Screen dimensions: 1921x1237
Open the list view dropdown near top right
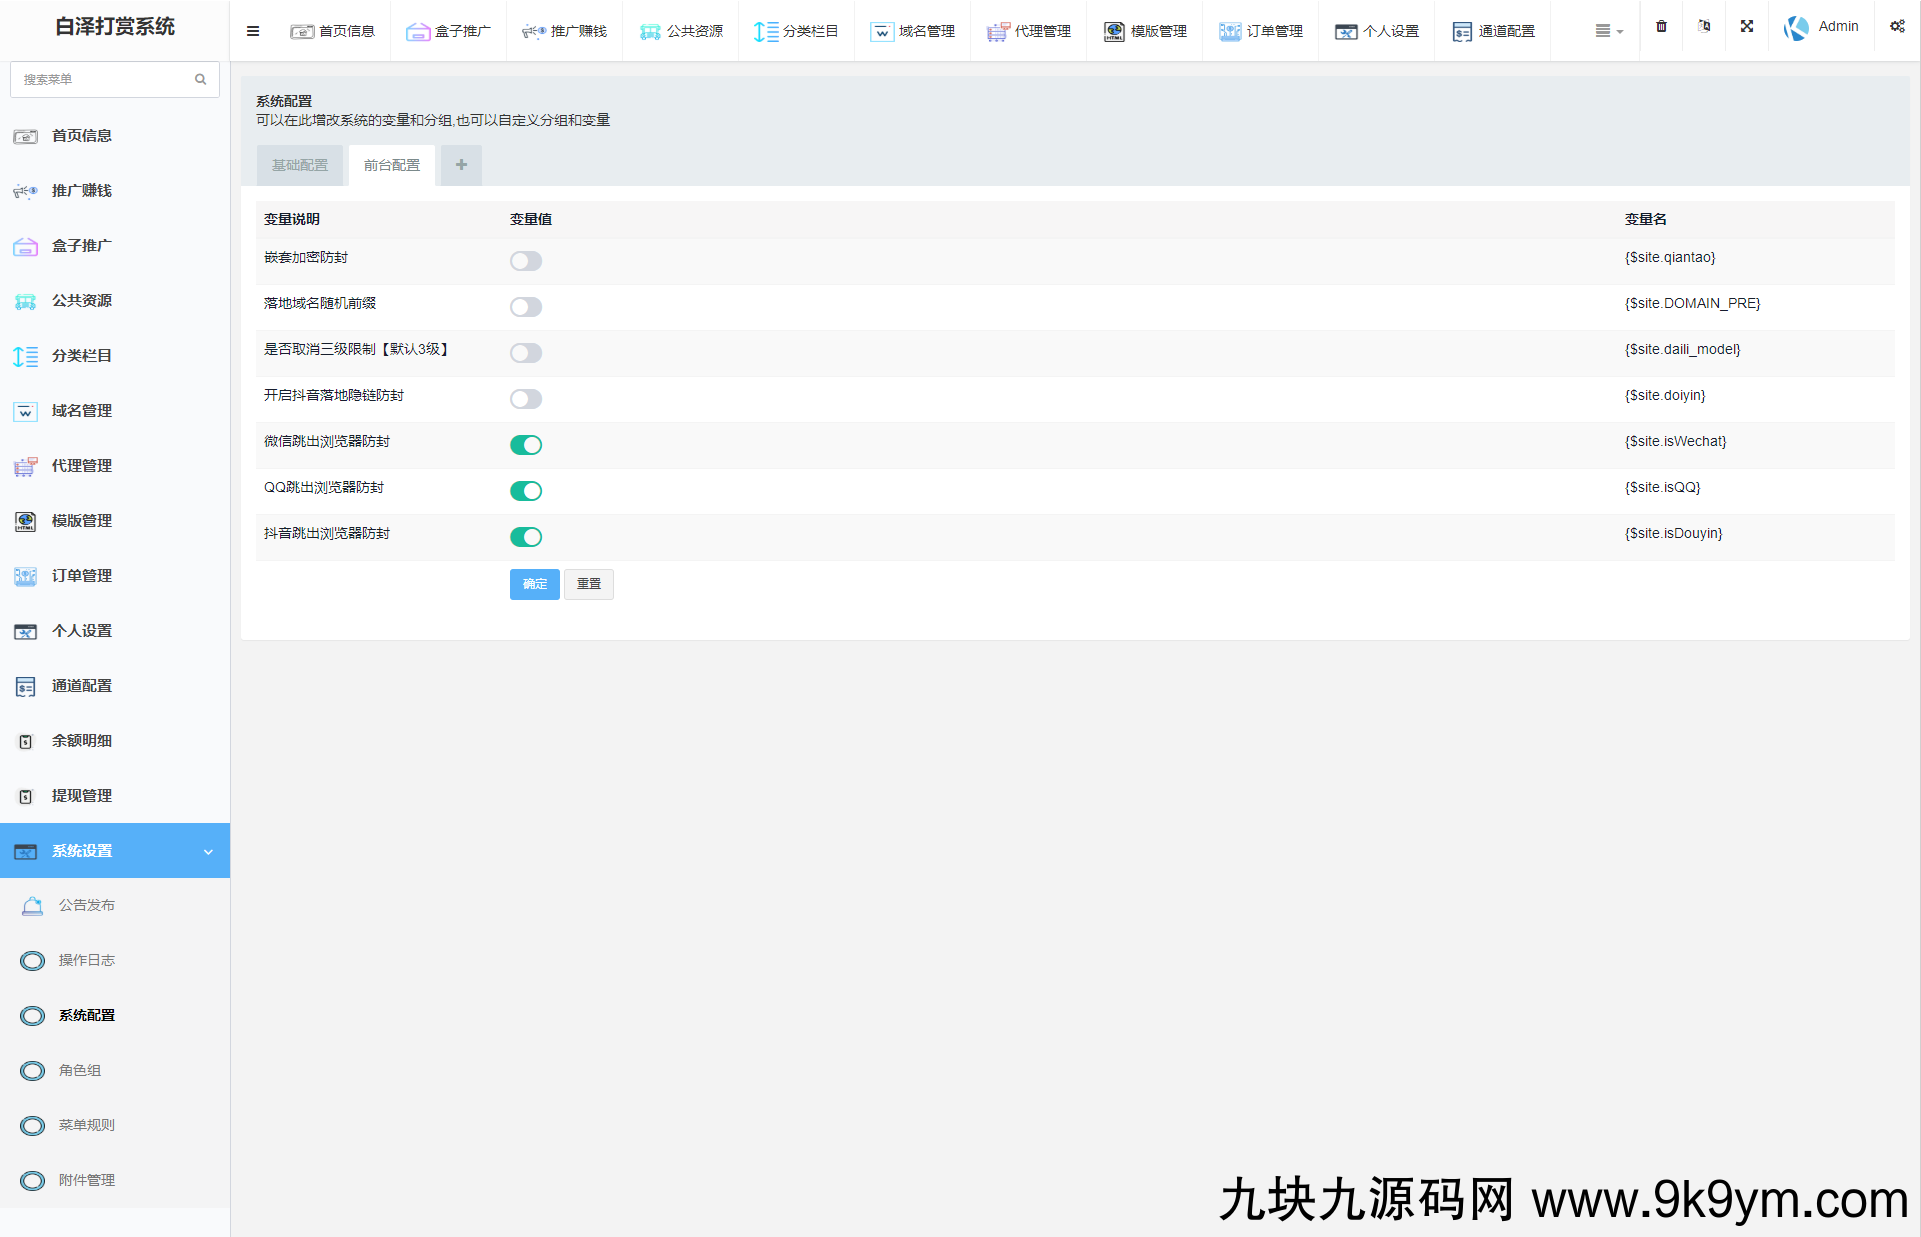[1608, 31]
